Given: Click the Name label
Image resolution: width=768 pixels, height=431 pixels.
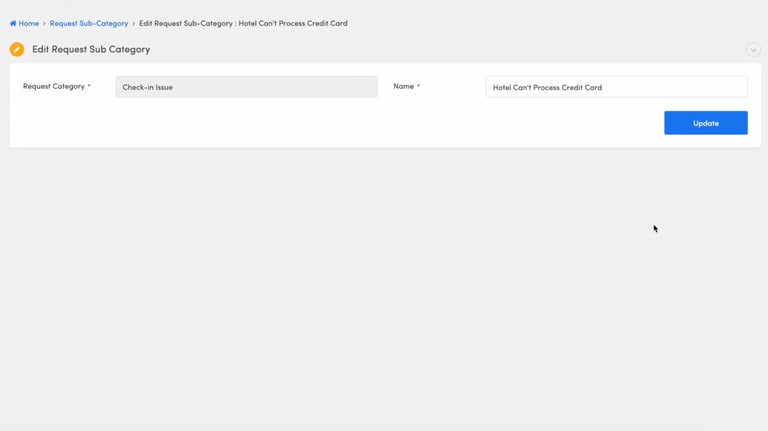Looking at the screenshot, I should 404,86.
